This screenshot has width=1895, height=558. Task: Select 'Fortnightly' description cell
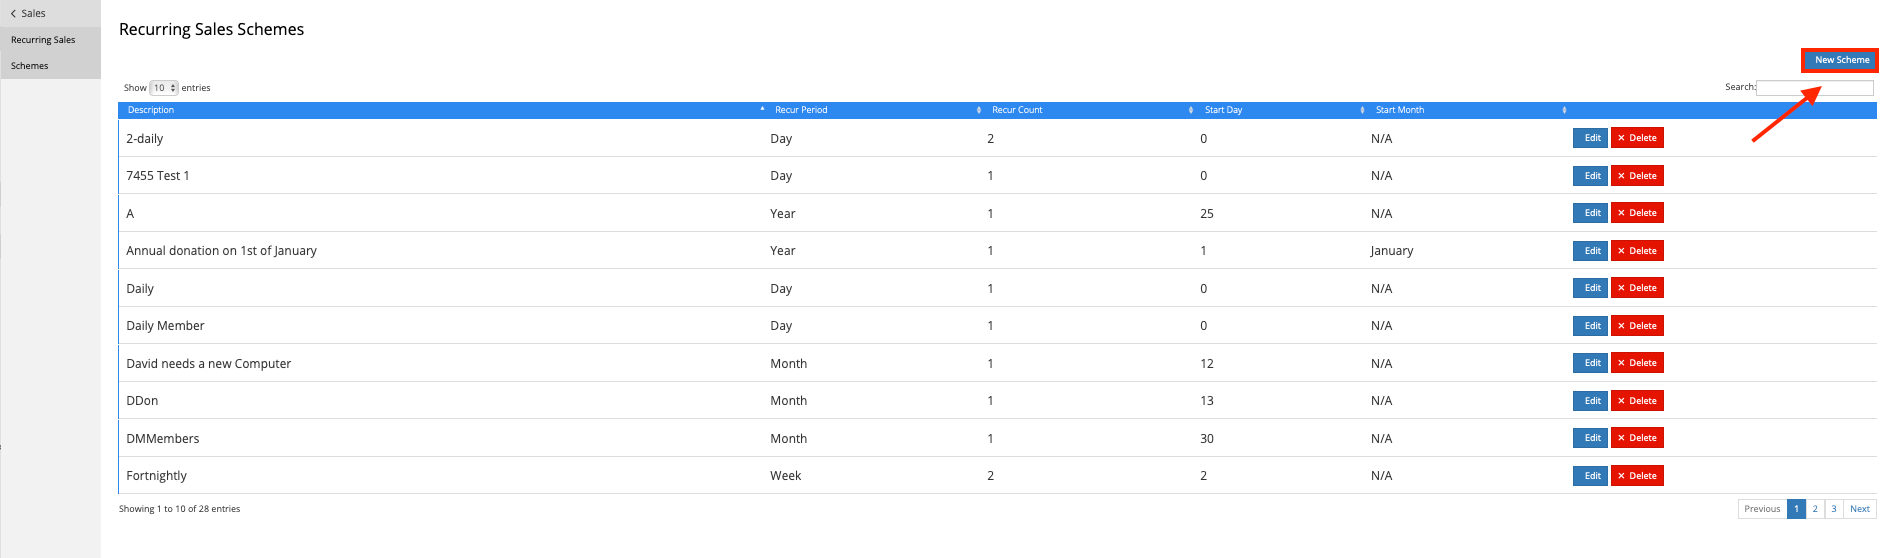156,476
